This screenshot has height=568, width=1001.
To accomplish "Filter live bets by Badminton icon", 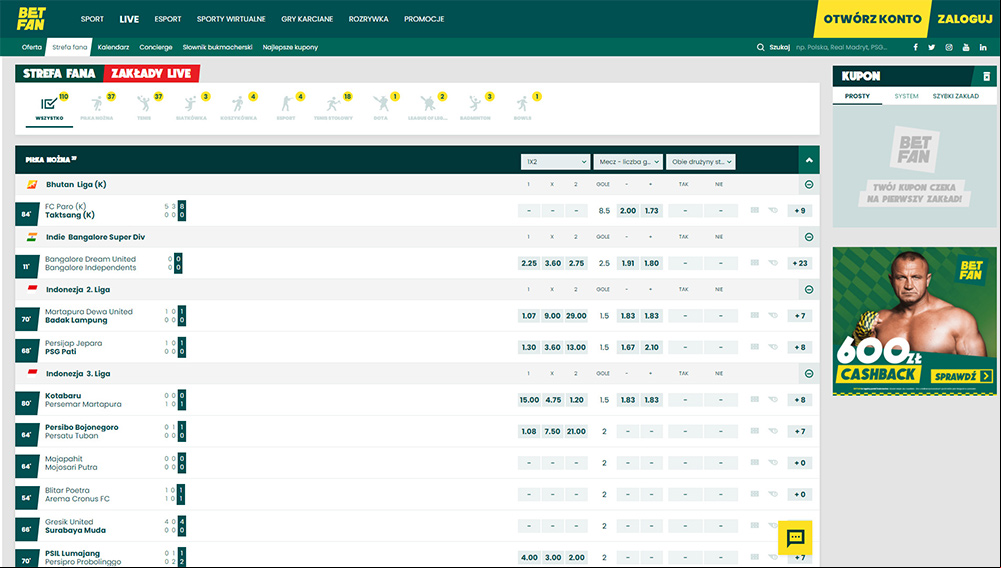I will click(x=475, y=104).
